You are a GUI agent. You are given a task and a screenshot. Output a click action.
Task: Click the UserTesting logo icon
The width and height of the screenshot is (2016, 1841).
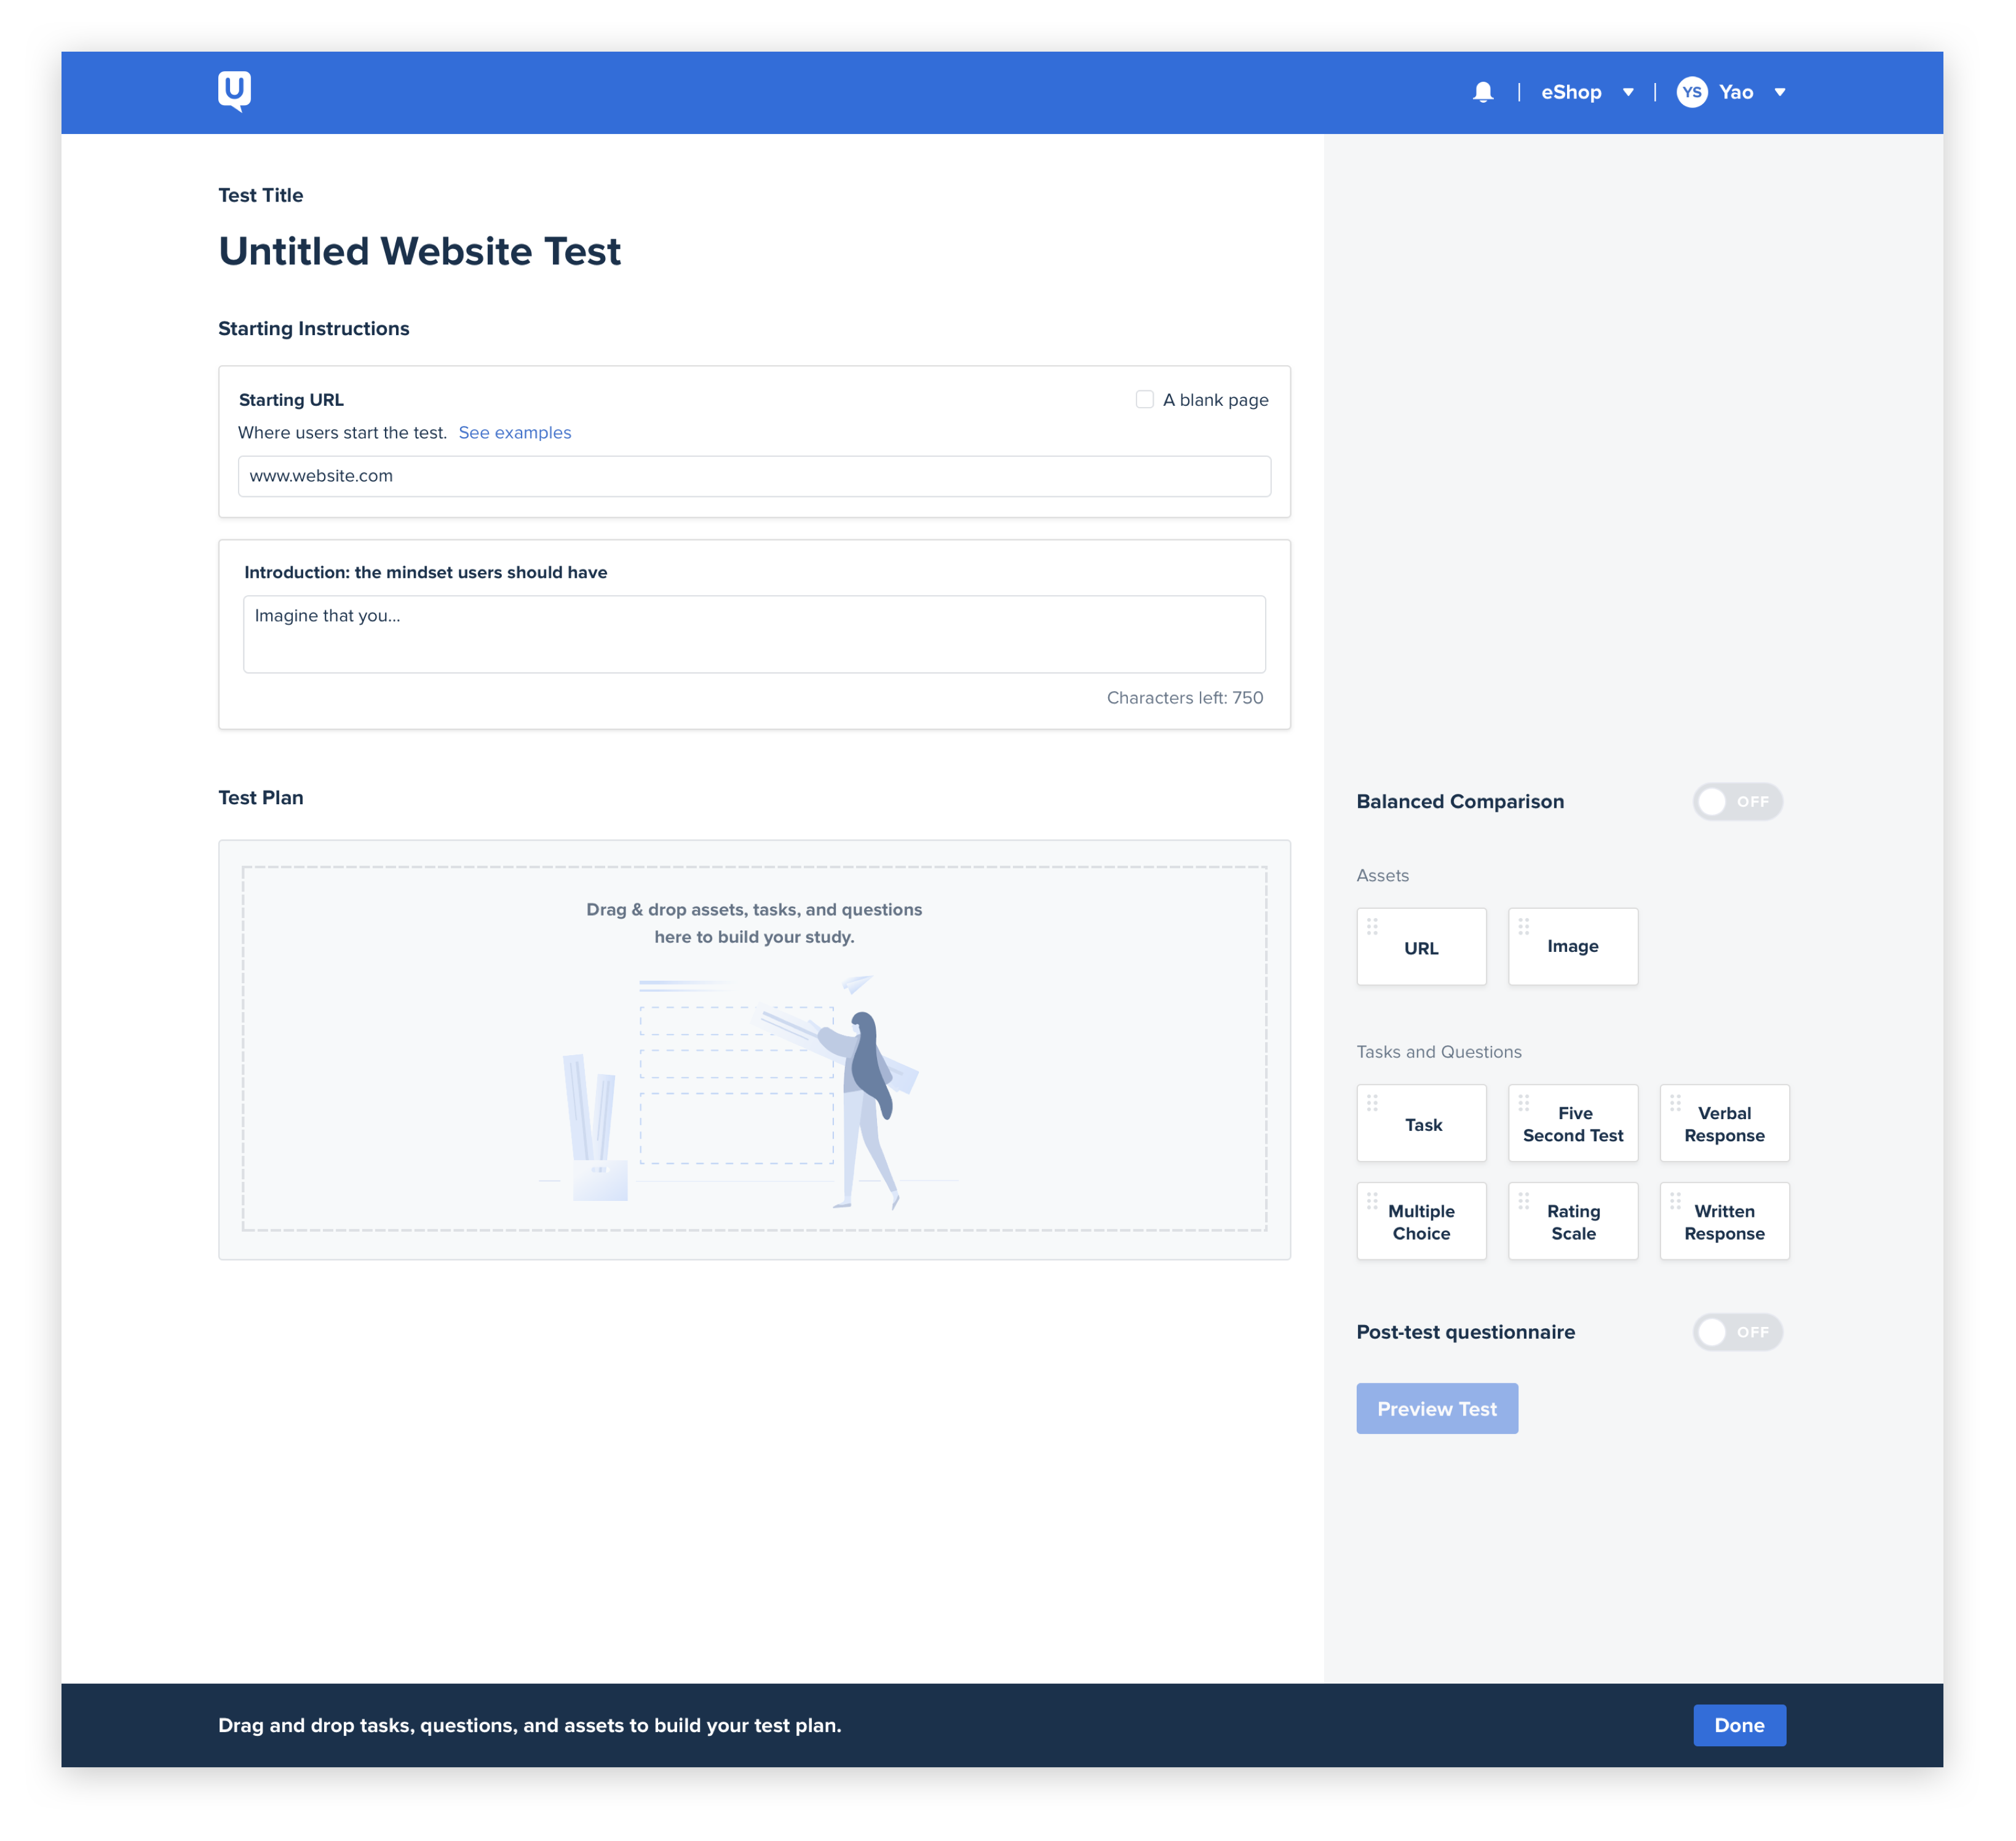tap(234, 92)
